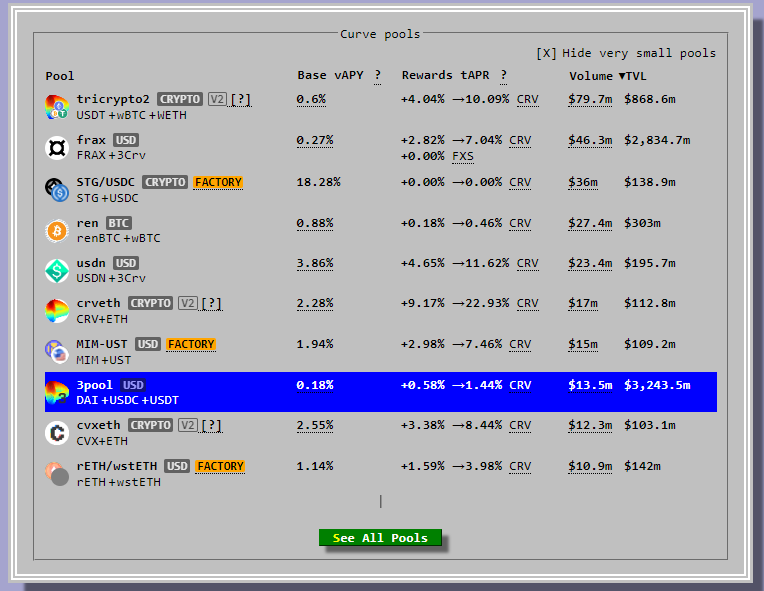Click the $10.9m volume value
Image resolution: width=764 pixels, height=591 pixels.
tap(590, 466)
